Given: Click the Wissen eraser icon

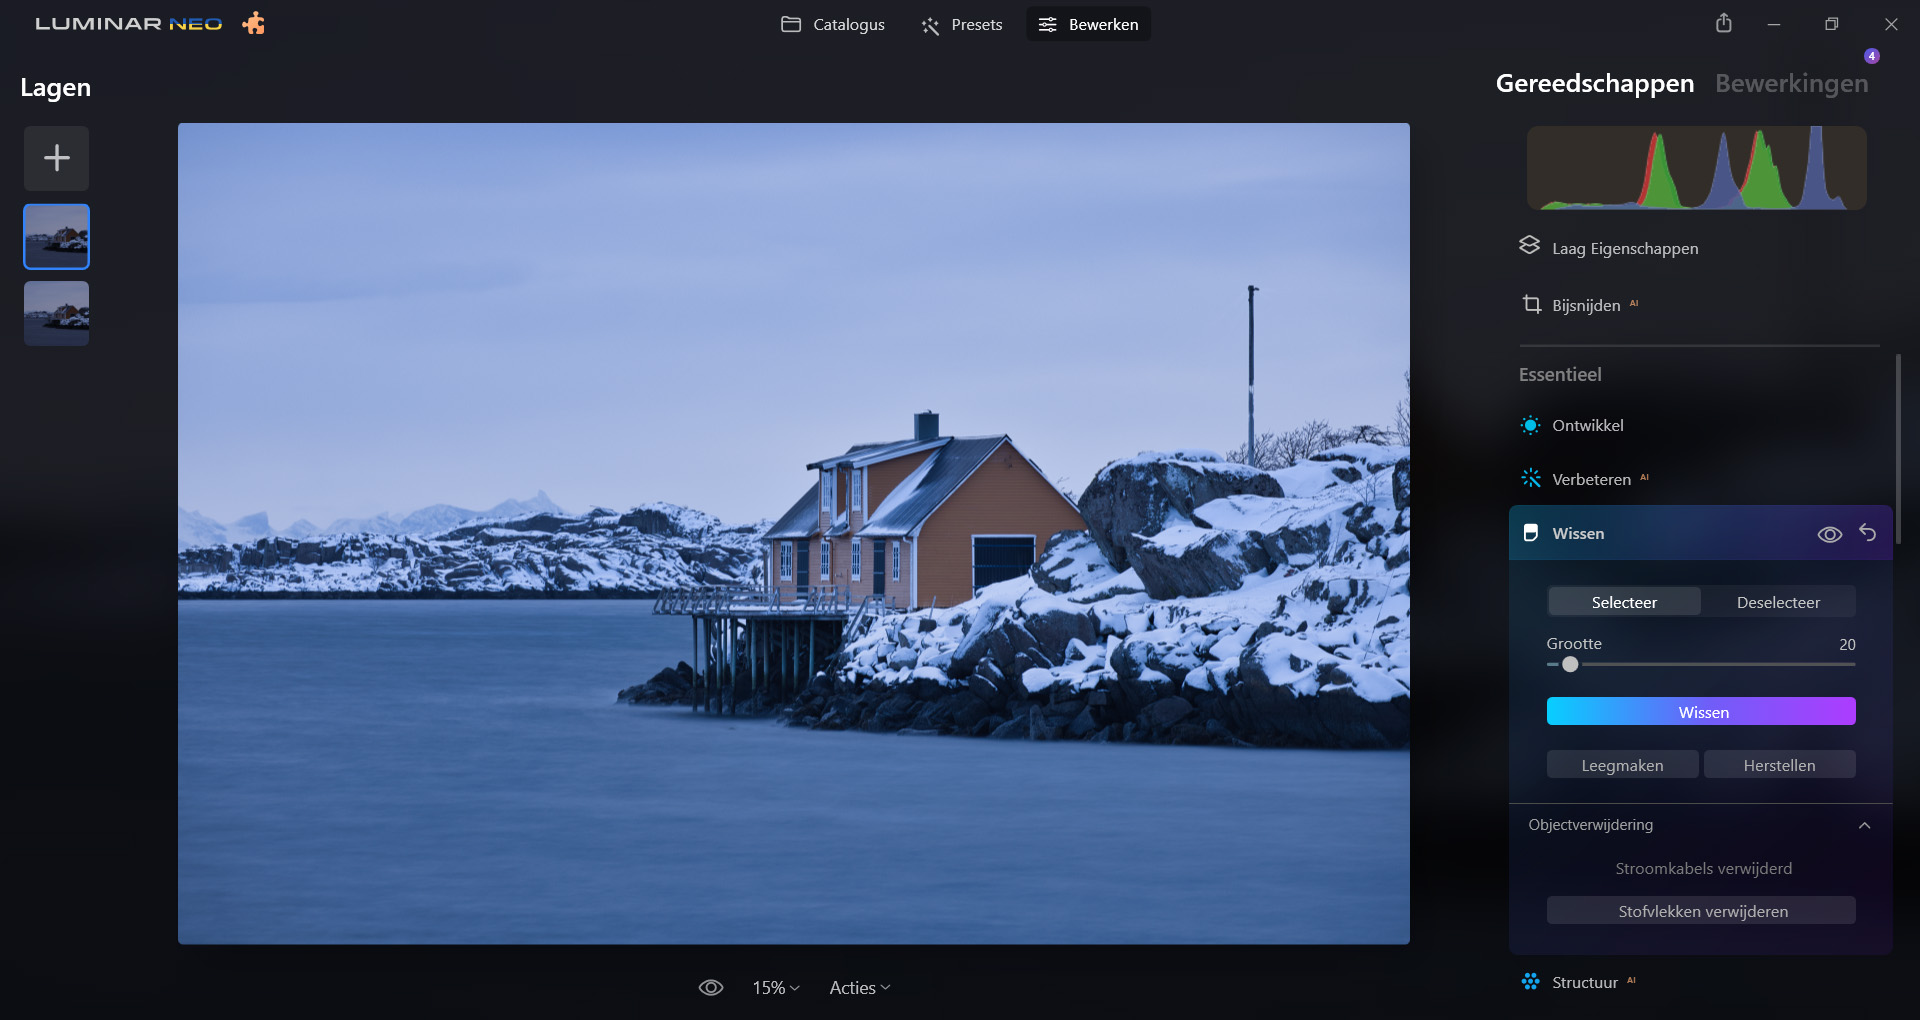Looking at the screenshot, I should (1530, 533).
